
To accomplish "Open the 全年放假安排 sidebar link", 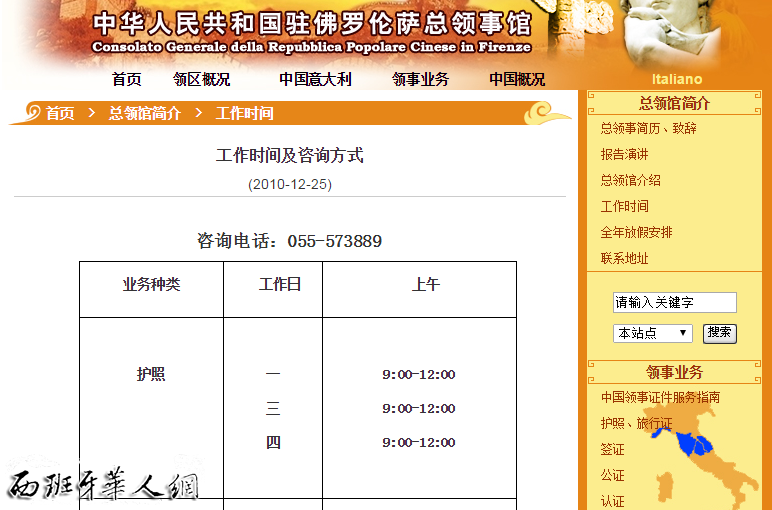I will [636, 232].
